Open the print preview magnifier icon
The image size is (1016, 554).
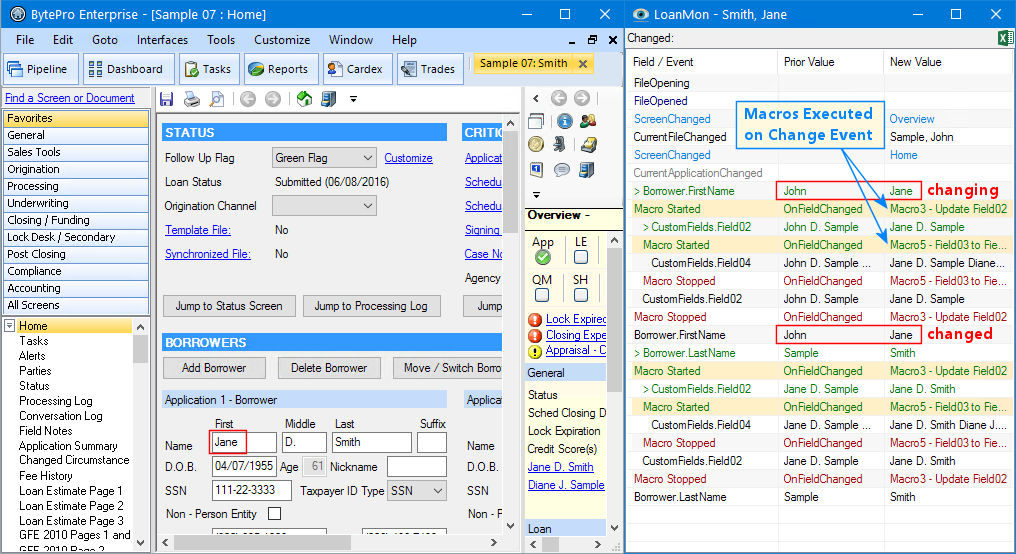217,99
